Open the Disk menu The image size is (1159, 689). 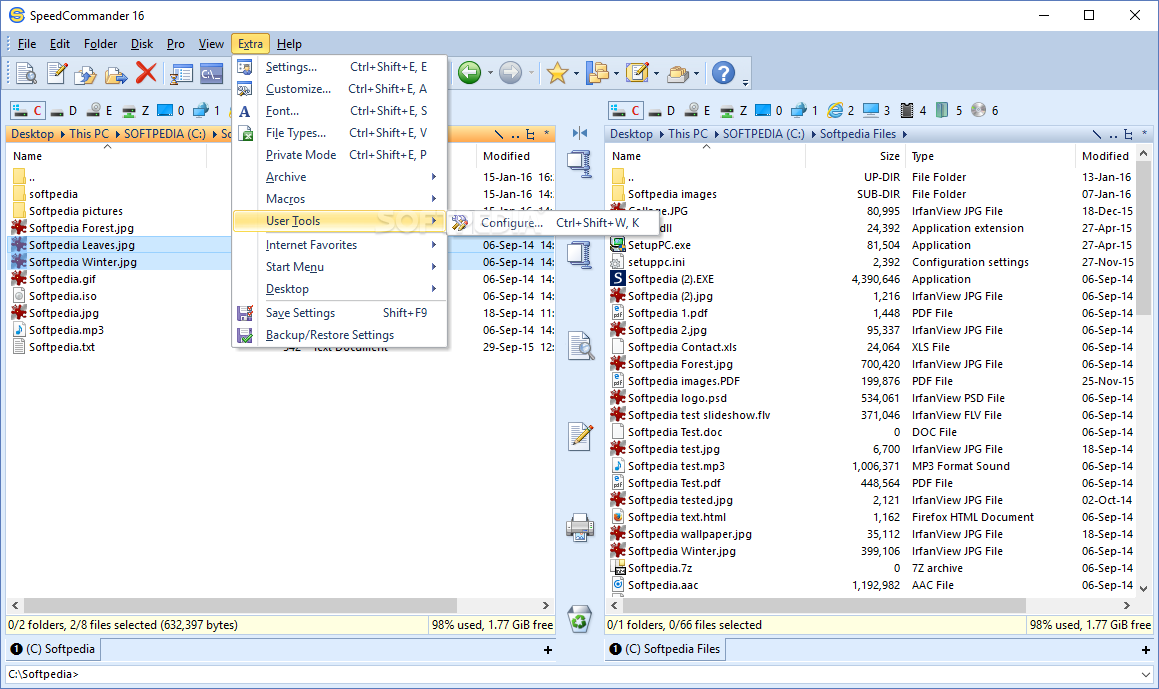coord(142,44)
